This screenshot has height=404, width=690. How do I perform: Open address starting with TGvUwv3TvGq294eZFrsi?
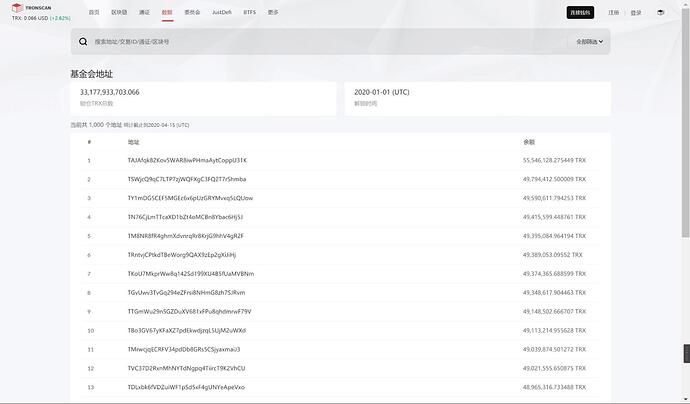[x=186, y=293]
